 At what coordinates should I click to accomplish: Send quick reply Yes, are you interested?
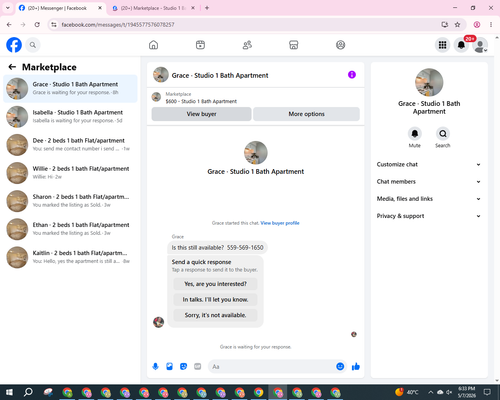click(x=215, y=284)
